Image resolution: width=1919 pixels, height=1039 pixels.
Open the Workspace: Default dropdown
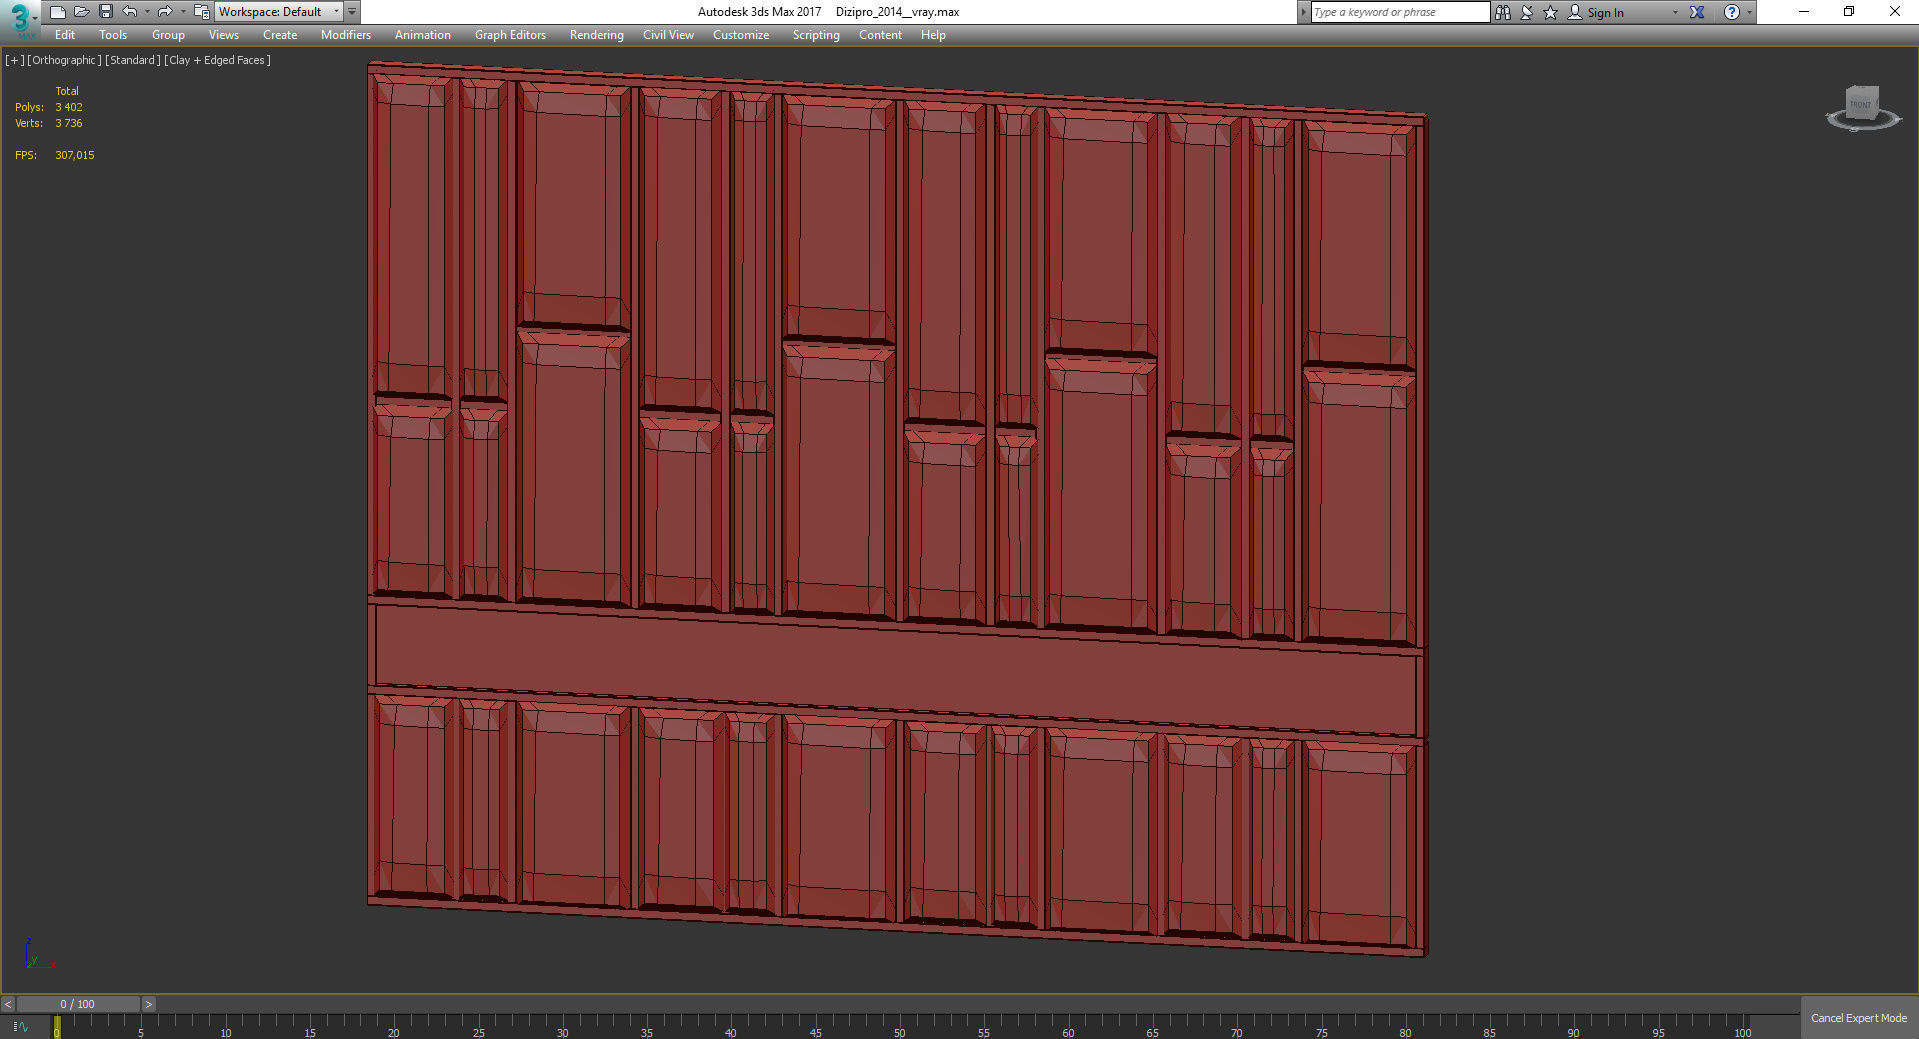click(279, 12)
